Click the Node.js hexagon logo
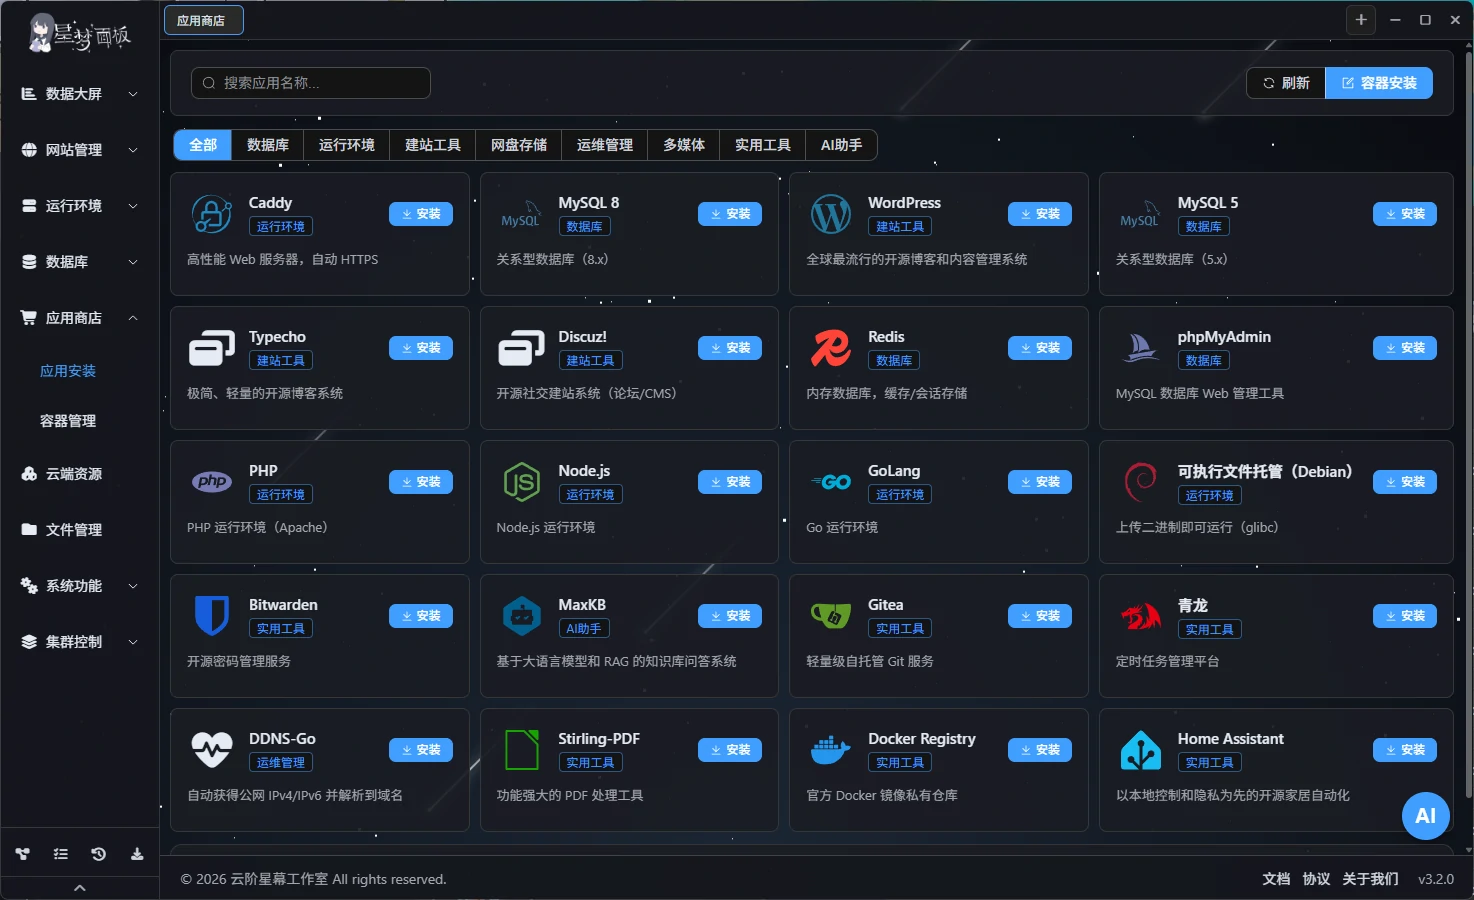Screen dimensions: 1474x900 click(521, 482)
